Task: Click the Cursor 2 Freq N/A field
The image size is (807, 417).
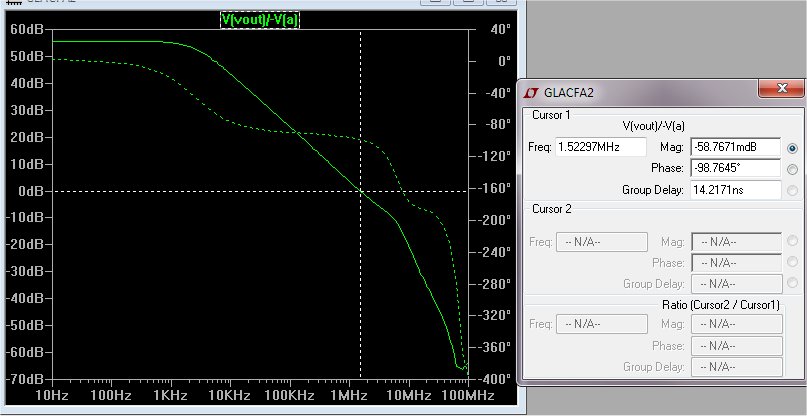Action: pyautogui.click(x=601, y=242)
